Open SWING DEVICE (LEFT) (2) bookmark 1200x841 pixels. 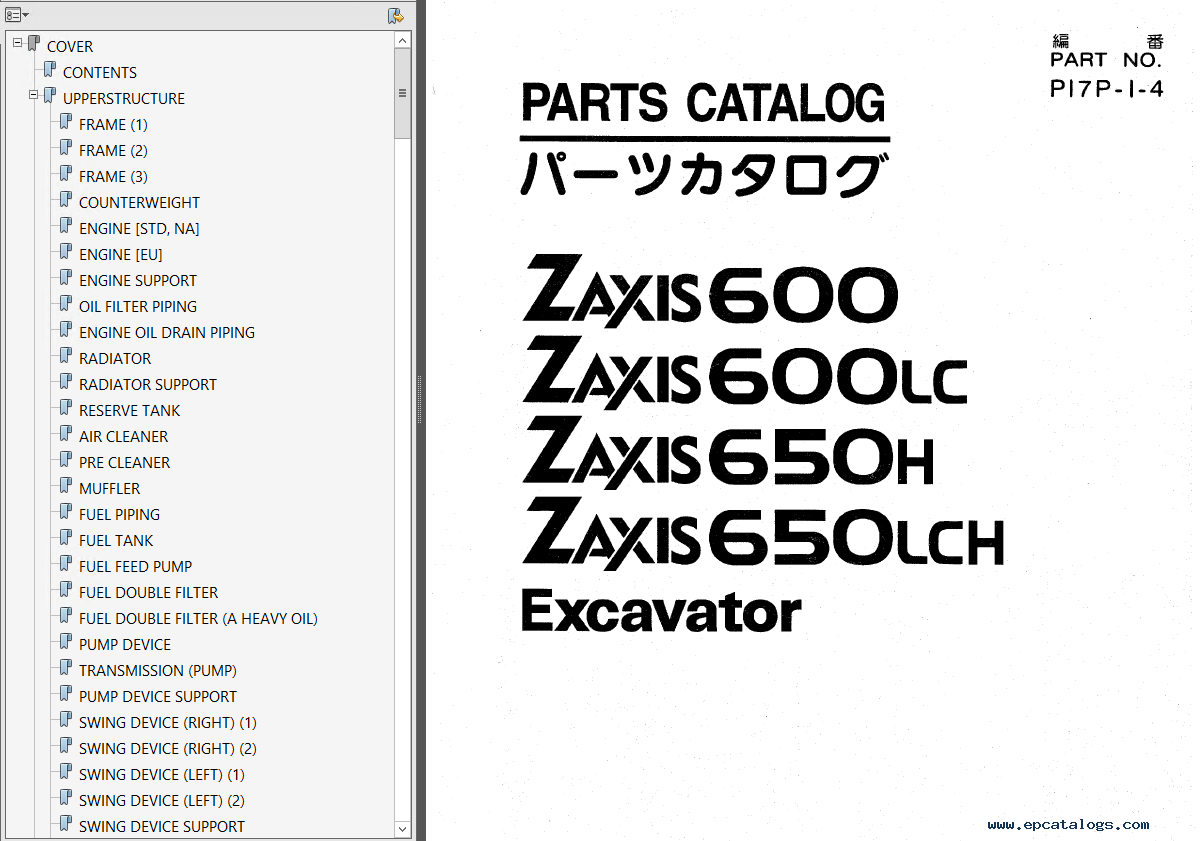[x=162, y=801]
